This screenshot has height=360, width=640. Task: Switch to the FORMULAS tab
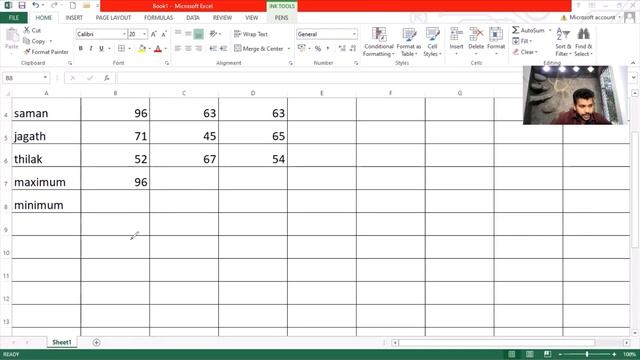pos(158,18)
